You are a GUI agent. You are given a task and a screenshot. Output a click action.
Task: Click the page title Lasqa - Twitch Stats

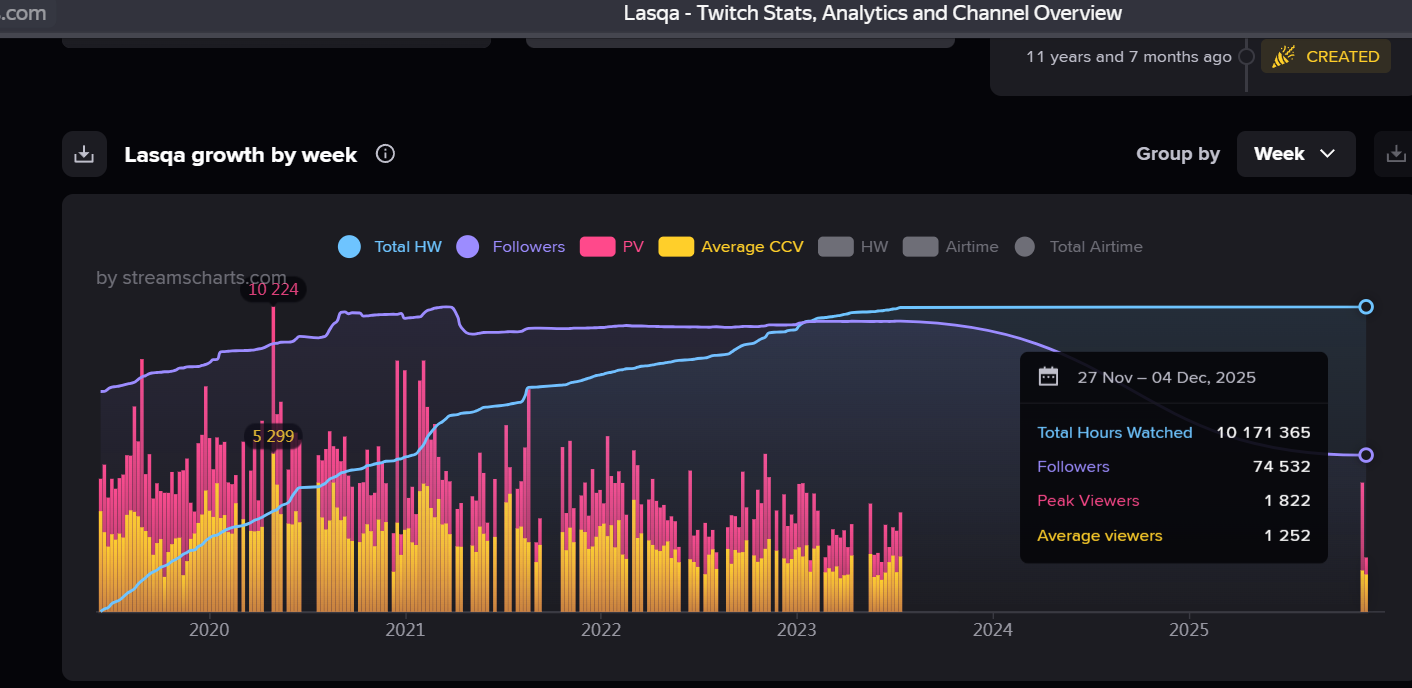pos(873,13)
